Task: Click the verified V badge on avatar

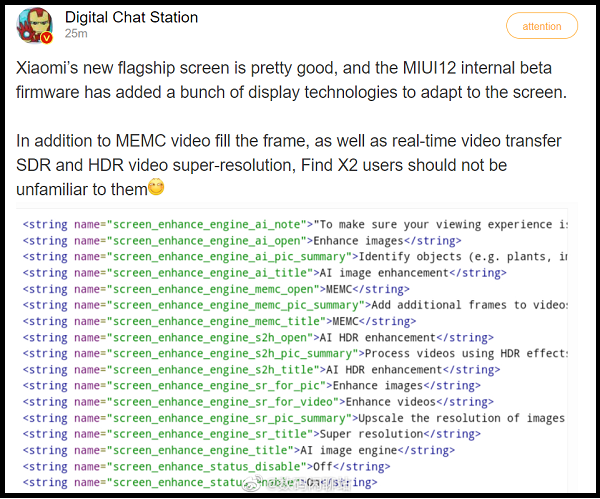Action: [x=46, y=38]
